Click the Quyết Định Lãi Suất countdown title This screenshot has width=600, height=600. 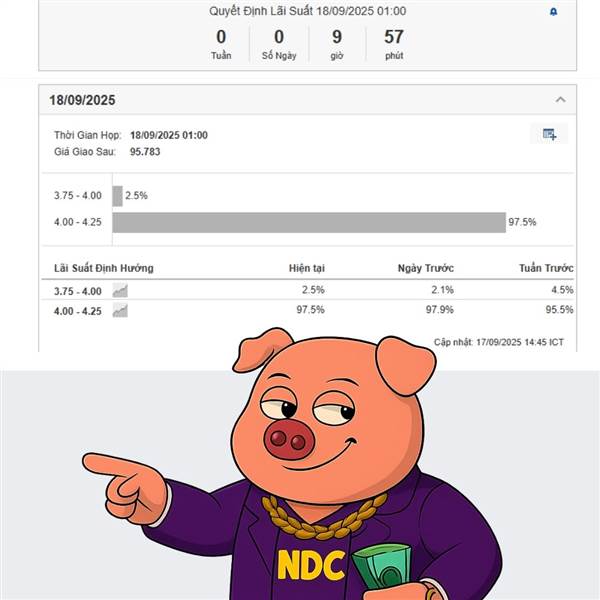pos(308,11)
